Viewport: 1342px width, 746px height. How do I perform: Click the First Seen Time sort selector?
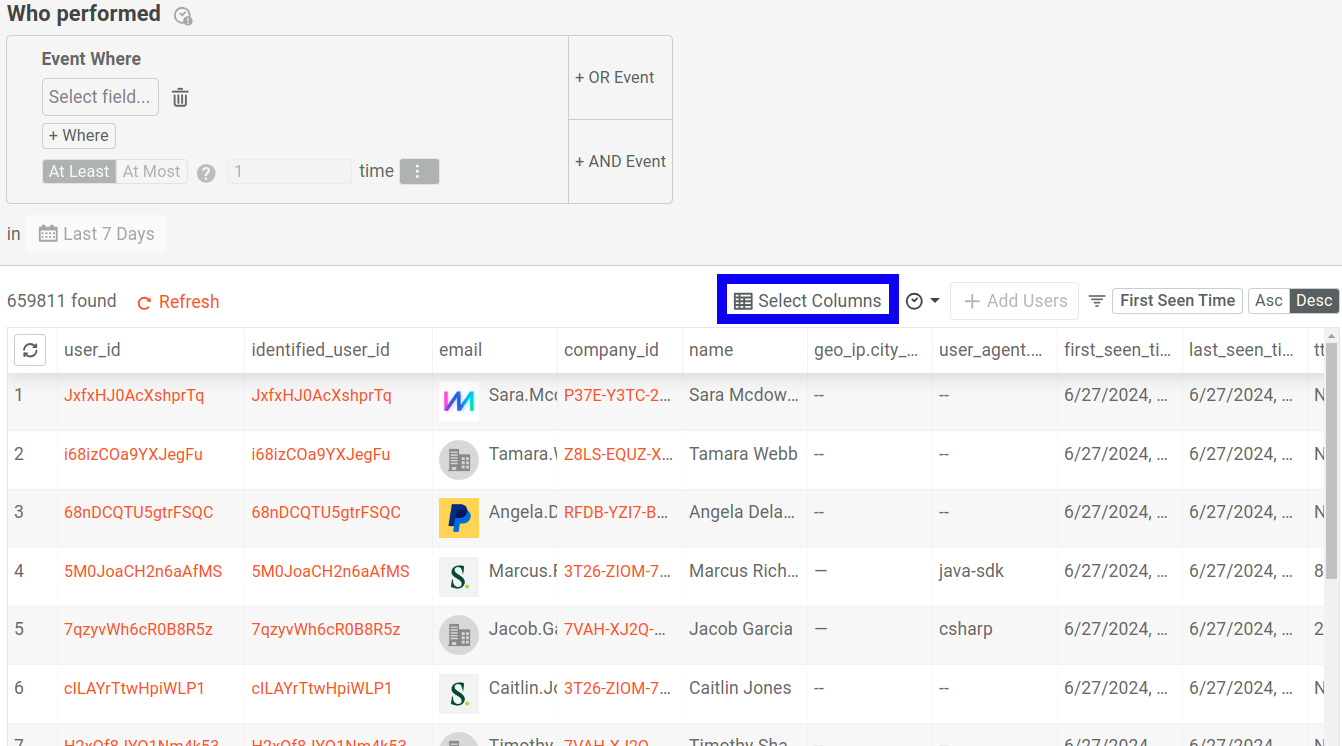pos(1177,300)
